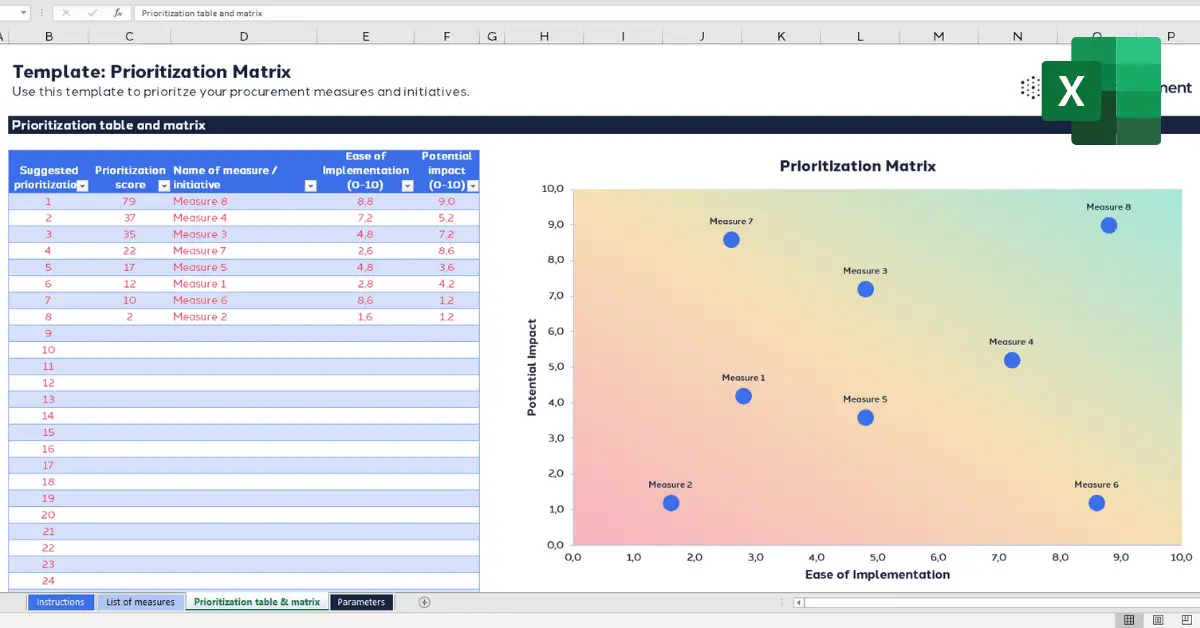Select the Page Break Preview icon

tap(1186, 619)
